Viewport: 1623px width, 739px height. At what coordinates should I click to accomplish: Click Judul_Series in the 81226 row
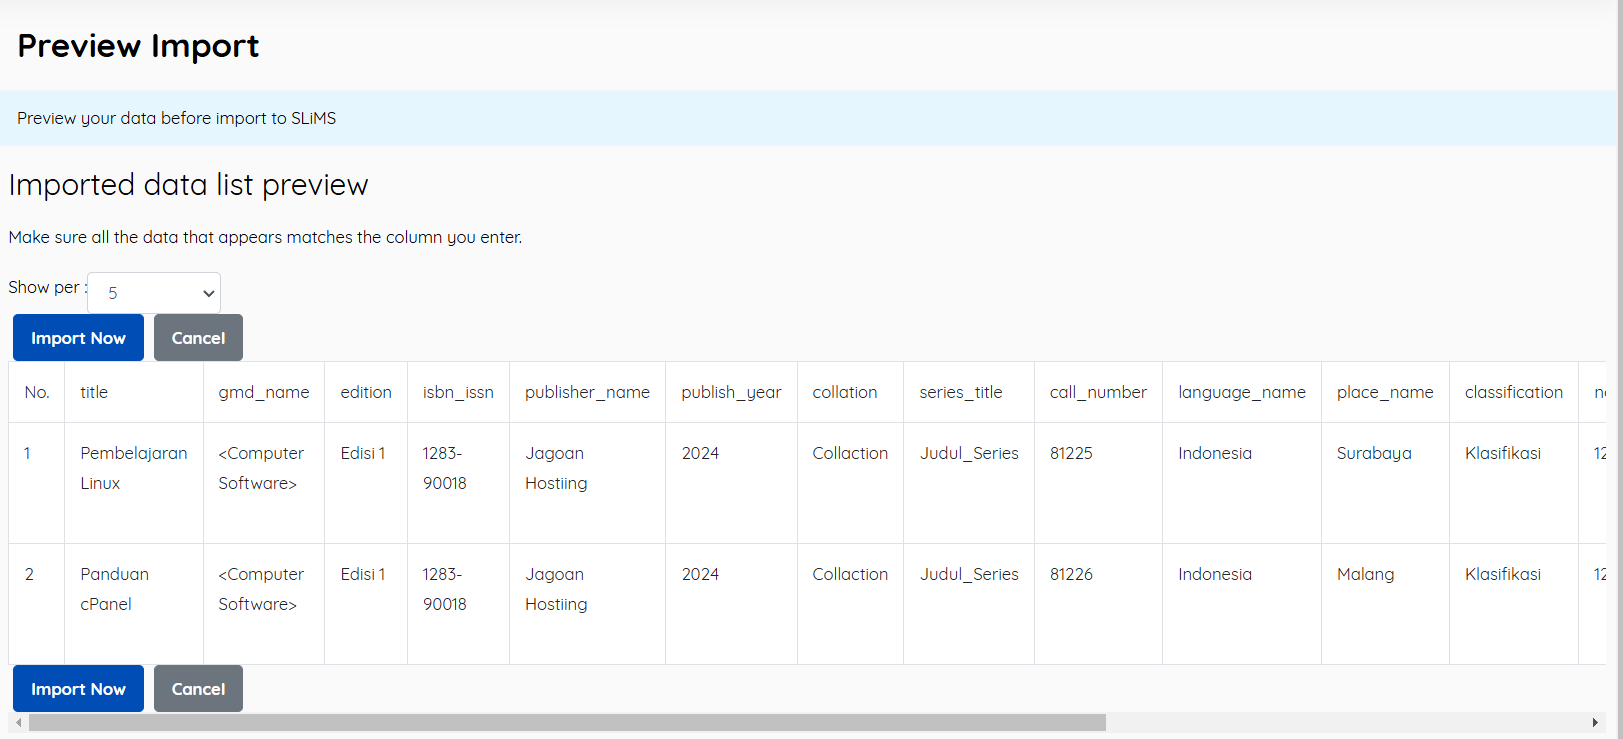tap(969, 574)
